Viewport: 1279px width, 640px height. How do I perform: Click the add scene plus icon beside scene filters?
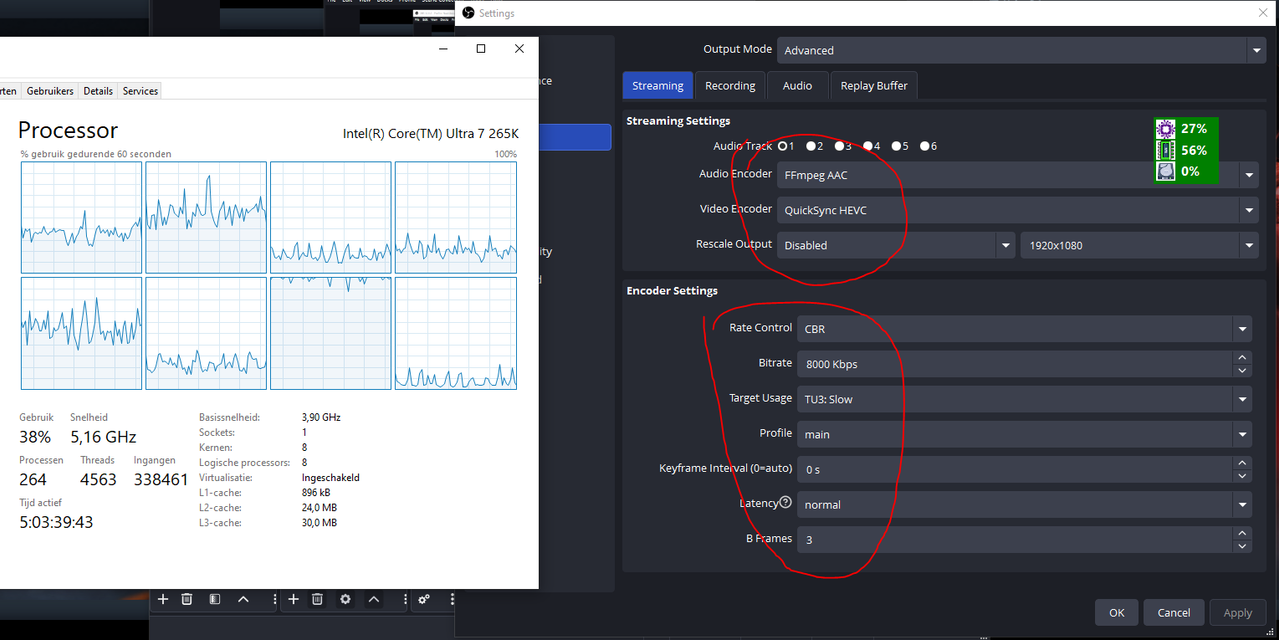click(162, 599)
